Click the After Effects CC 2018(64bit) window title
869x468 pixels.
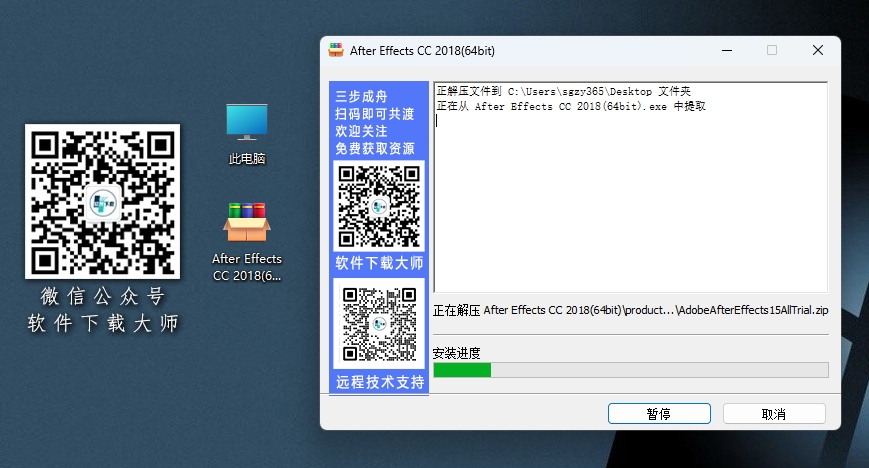pos(422,50)
